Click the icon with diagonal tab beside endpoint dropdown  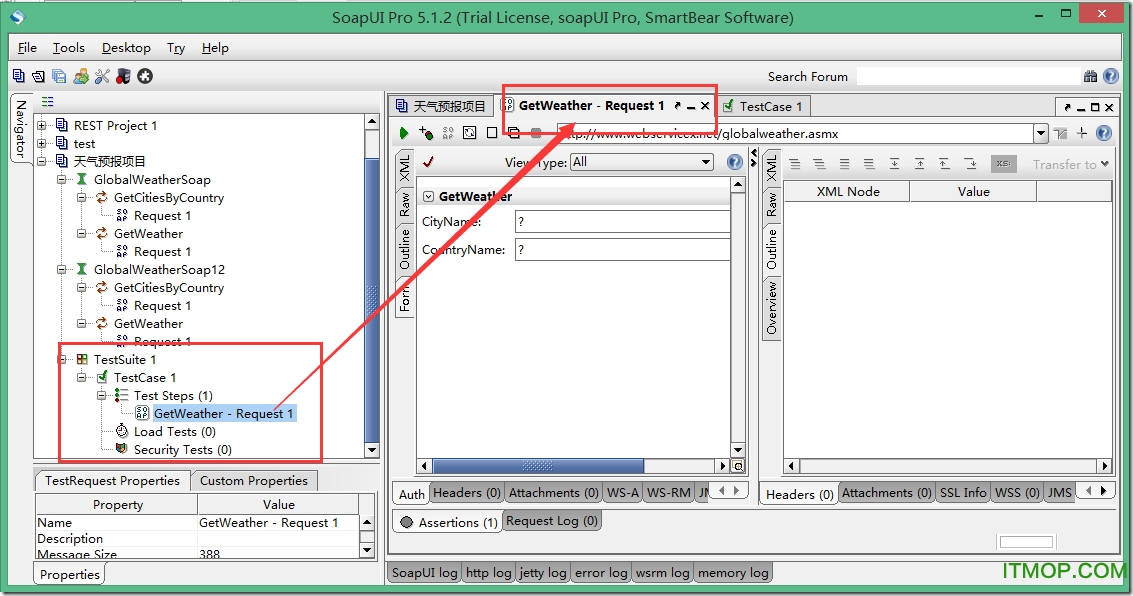click(1061, 133)
